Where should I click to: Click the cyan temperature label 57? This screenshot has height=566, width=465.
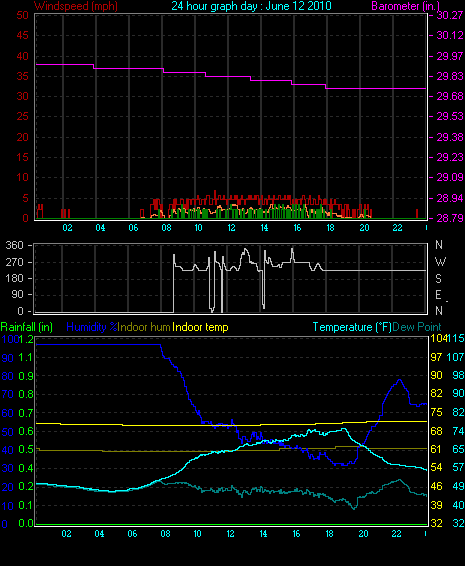[458, 467]
